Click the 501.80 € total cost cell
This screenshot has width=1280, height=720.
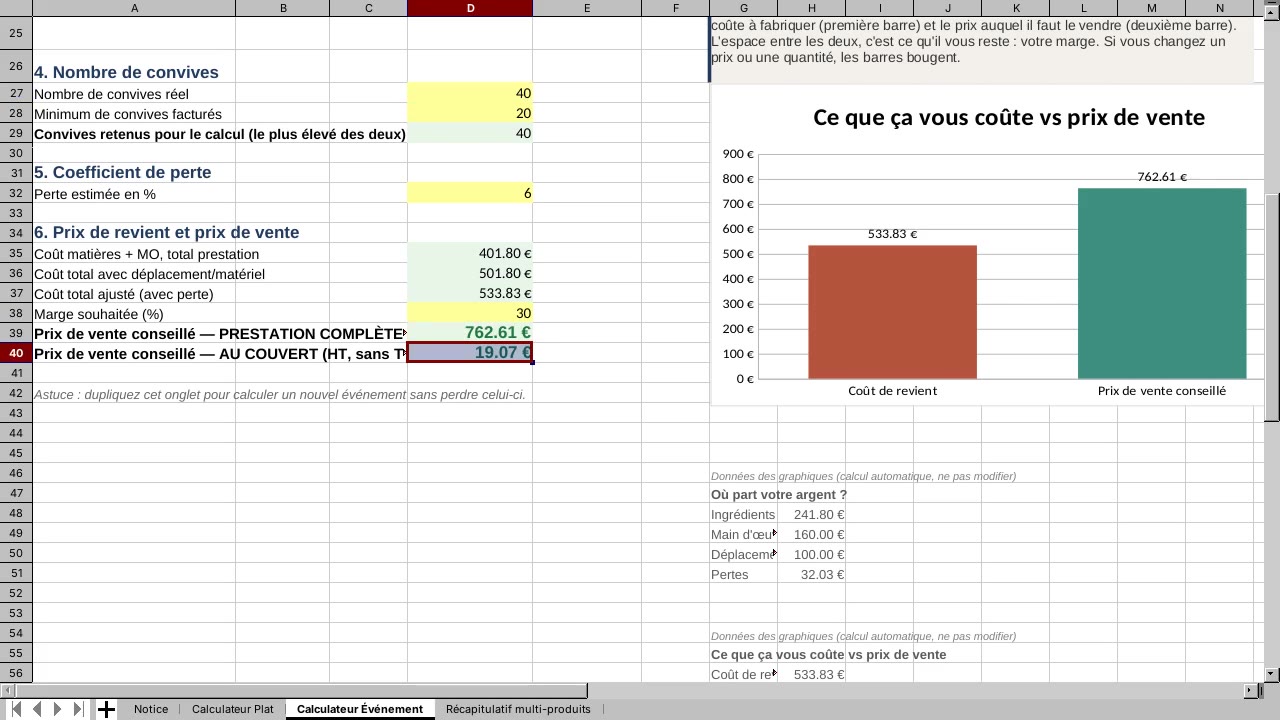click(470, 273)
